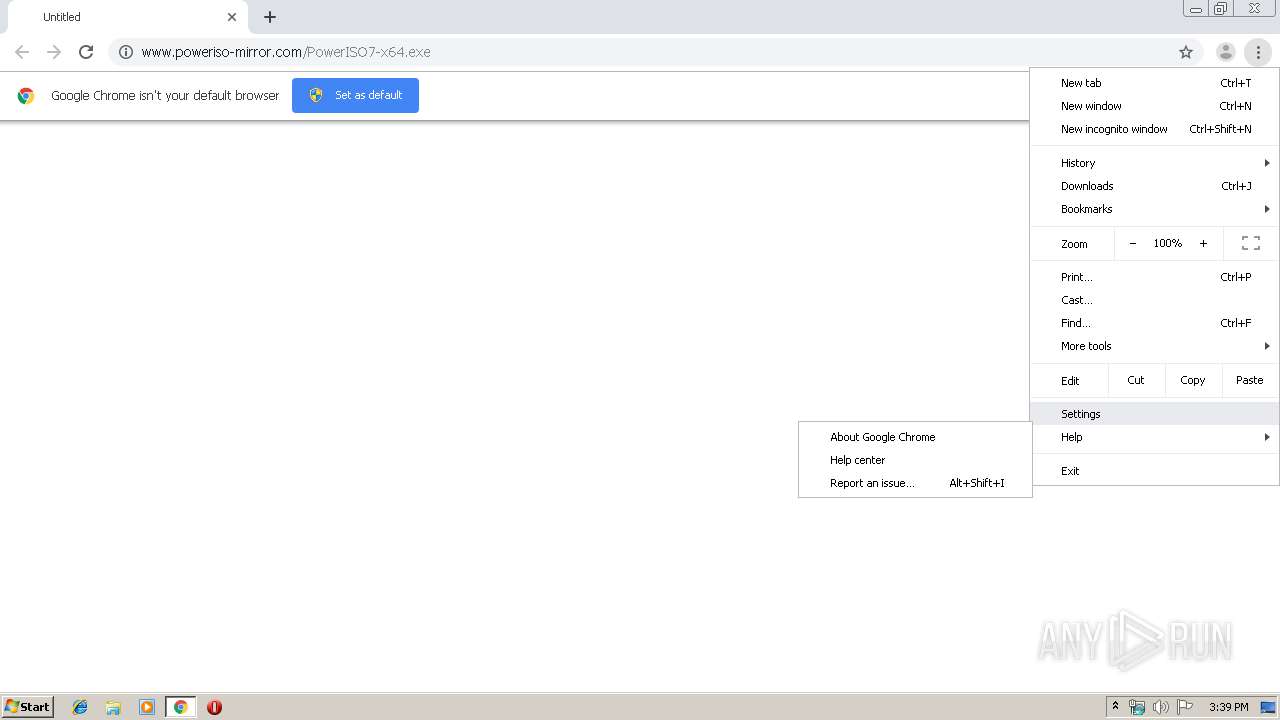Expand the More tools submenu
The height and width of the screenshot is (720, 1280).
(1155, 346)
